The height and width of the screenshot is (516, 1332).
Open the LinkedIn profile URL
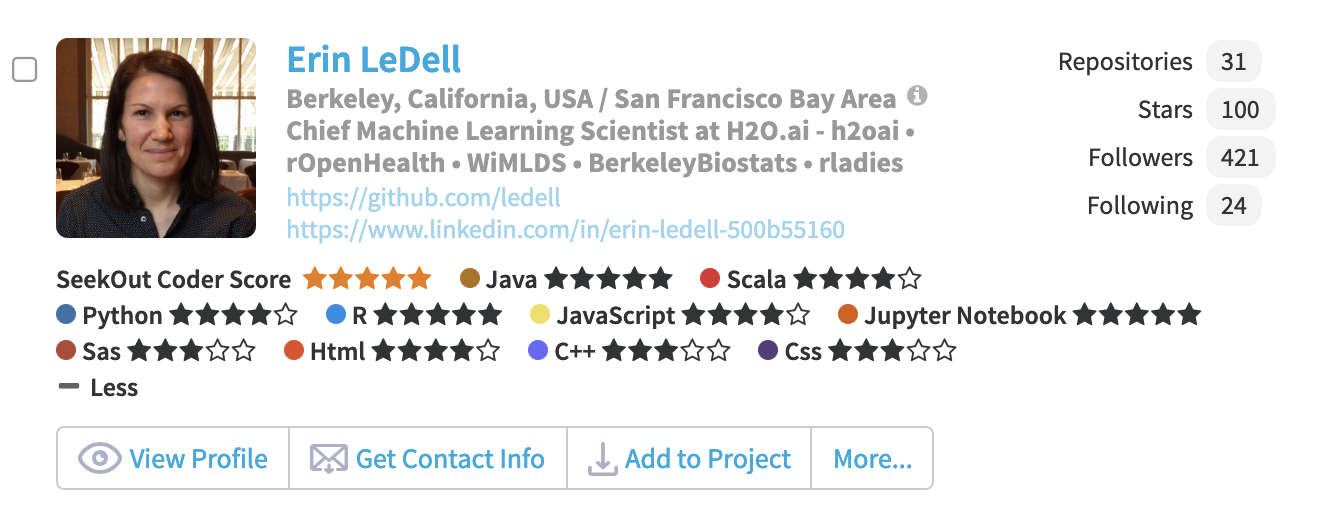565,230
